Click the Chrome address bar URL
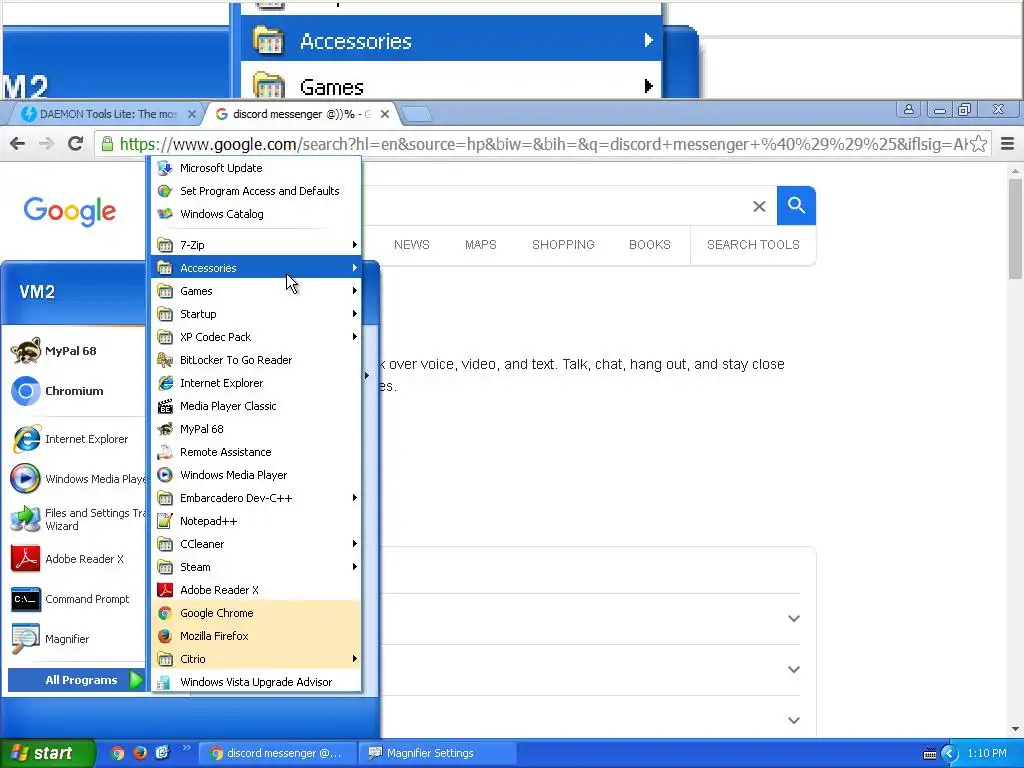The width and height of the screenshot is (1024, 768). [543, 144]
